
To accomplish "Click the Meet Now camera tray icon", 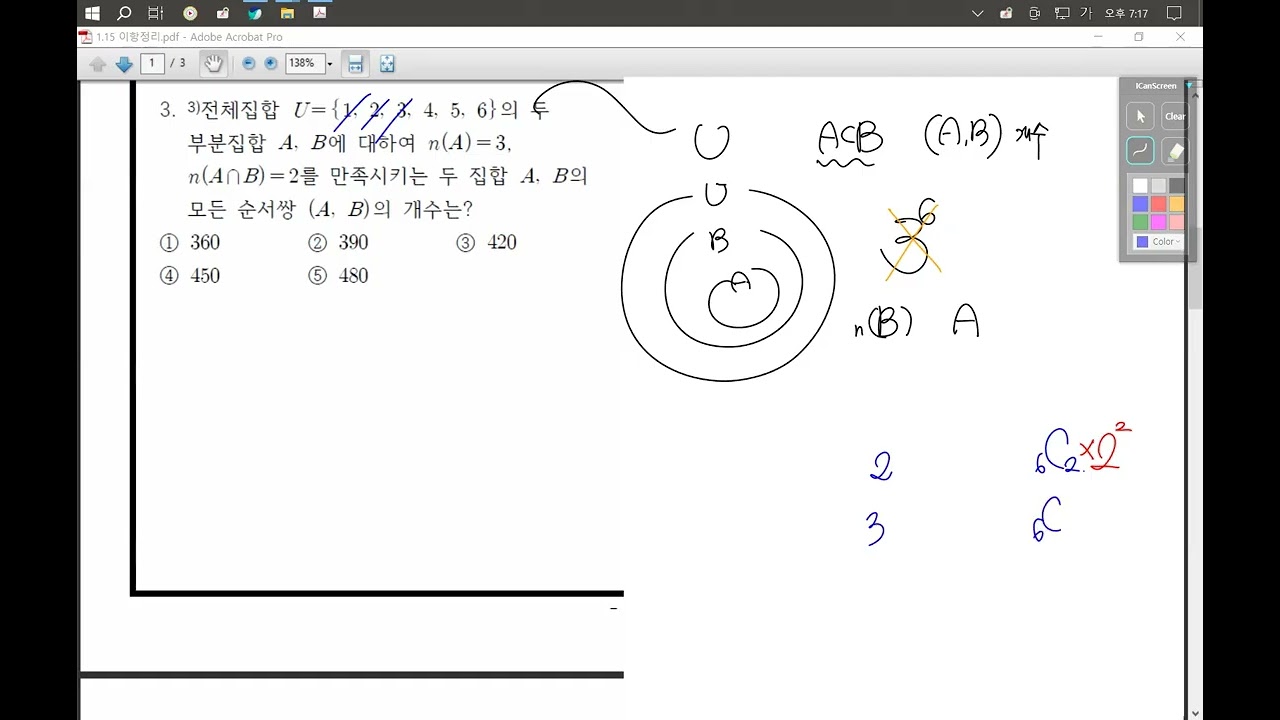I will click(x=1034, y=13).
